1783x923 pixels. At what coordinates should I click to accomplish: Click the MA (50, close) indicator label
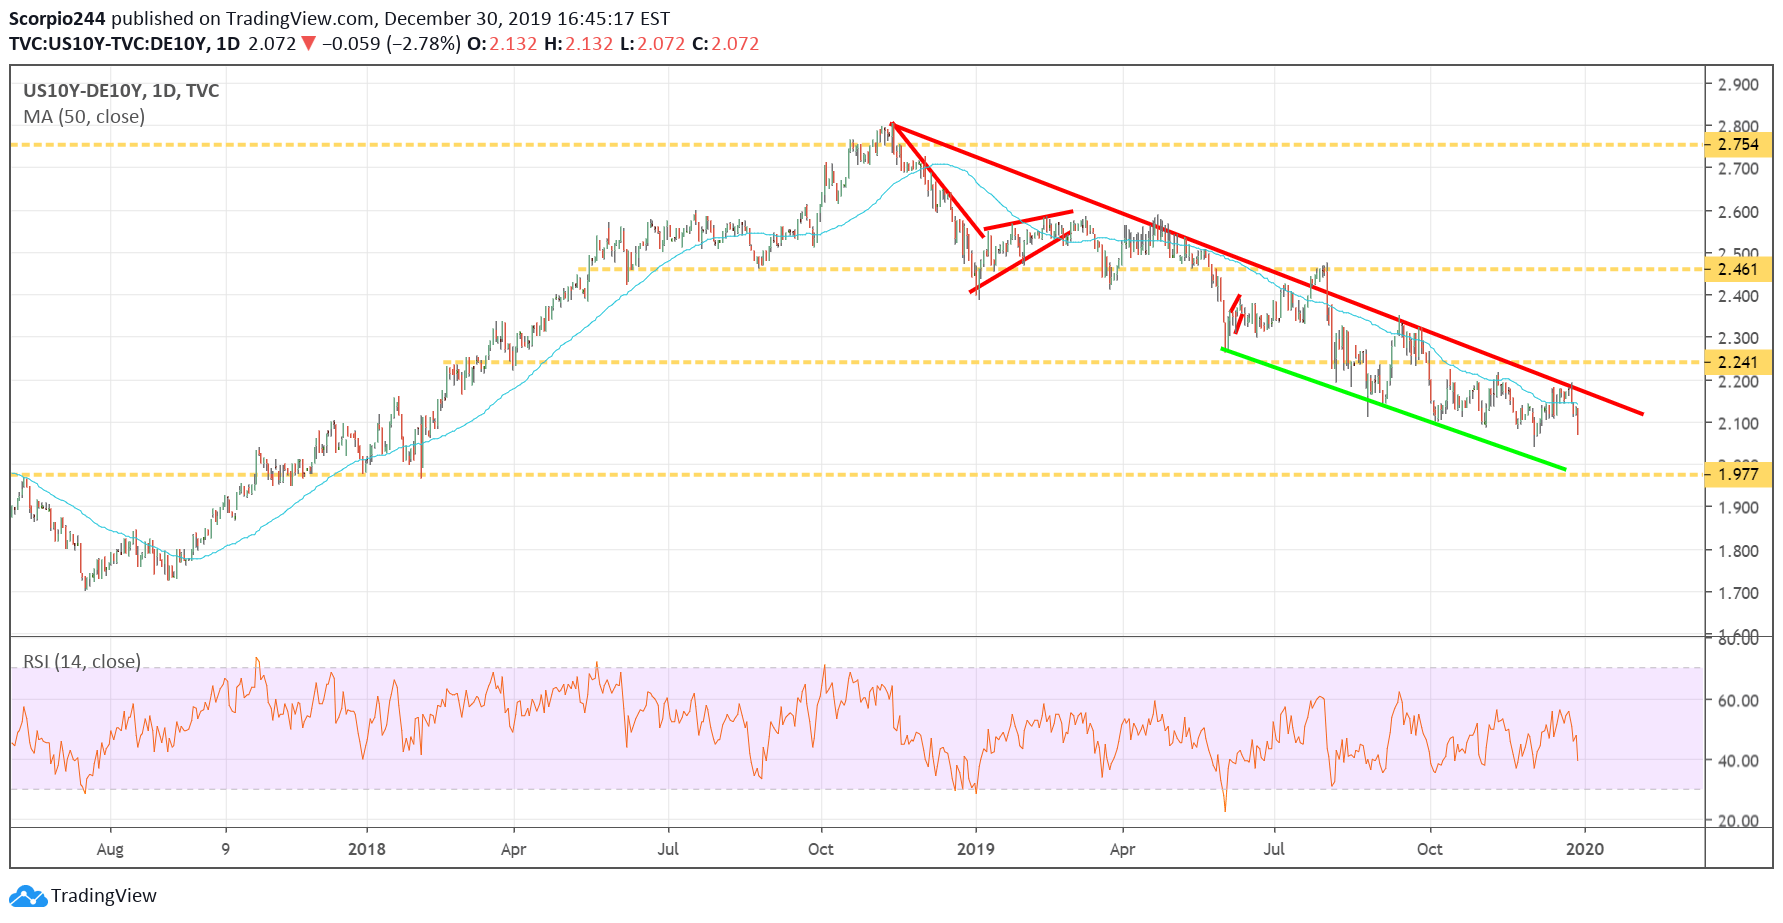(84, 117)
